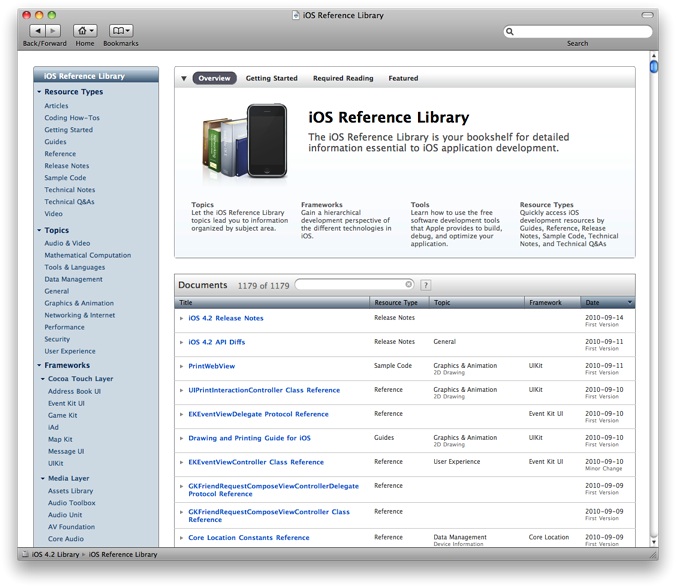Open EKEventViewController Class Reference
This screenshot has height=587, width=676.
coord(256,462)
